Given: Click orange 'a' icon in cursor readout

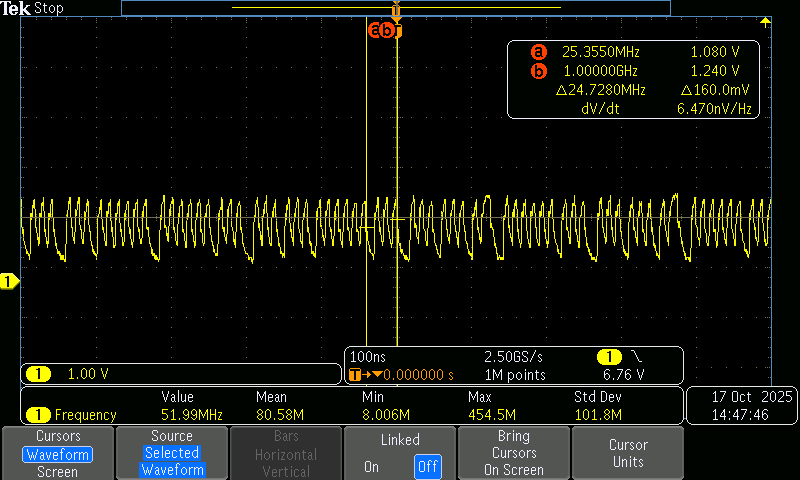Looking at the screenshot, I should (x=539, y=52).
